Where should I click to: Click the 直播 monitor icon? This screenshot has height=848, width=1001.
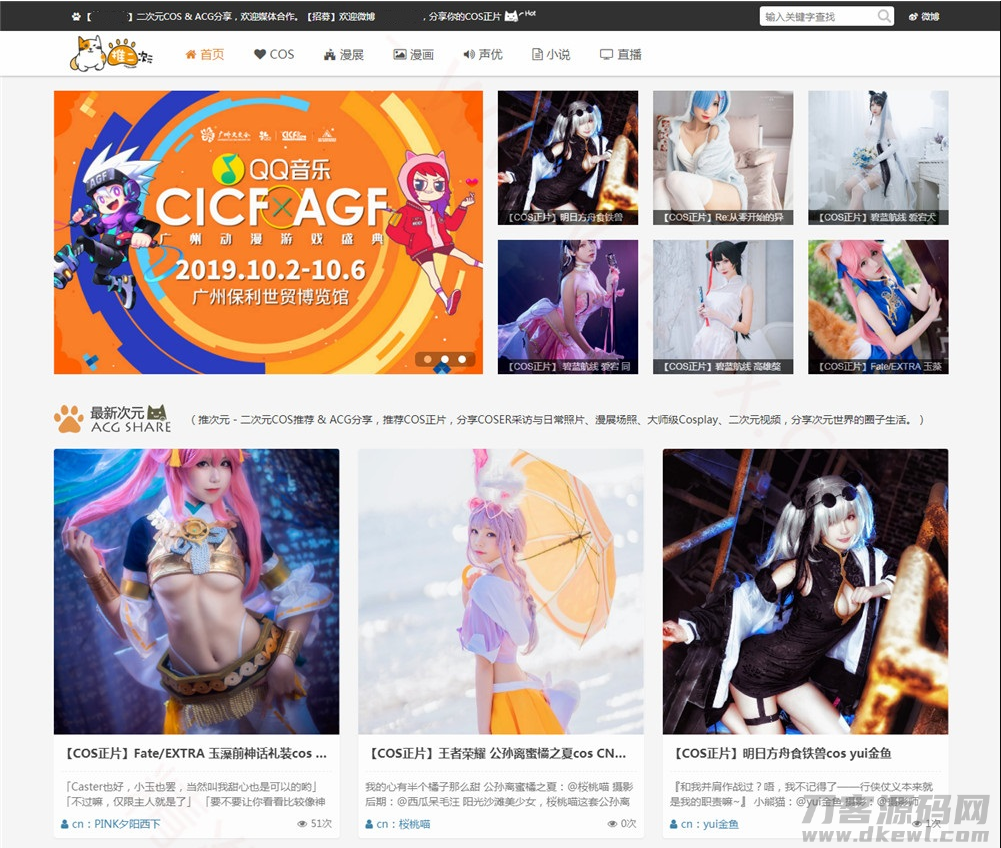pos(606,54)
